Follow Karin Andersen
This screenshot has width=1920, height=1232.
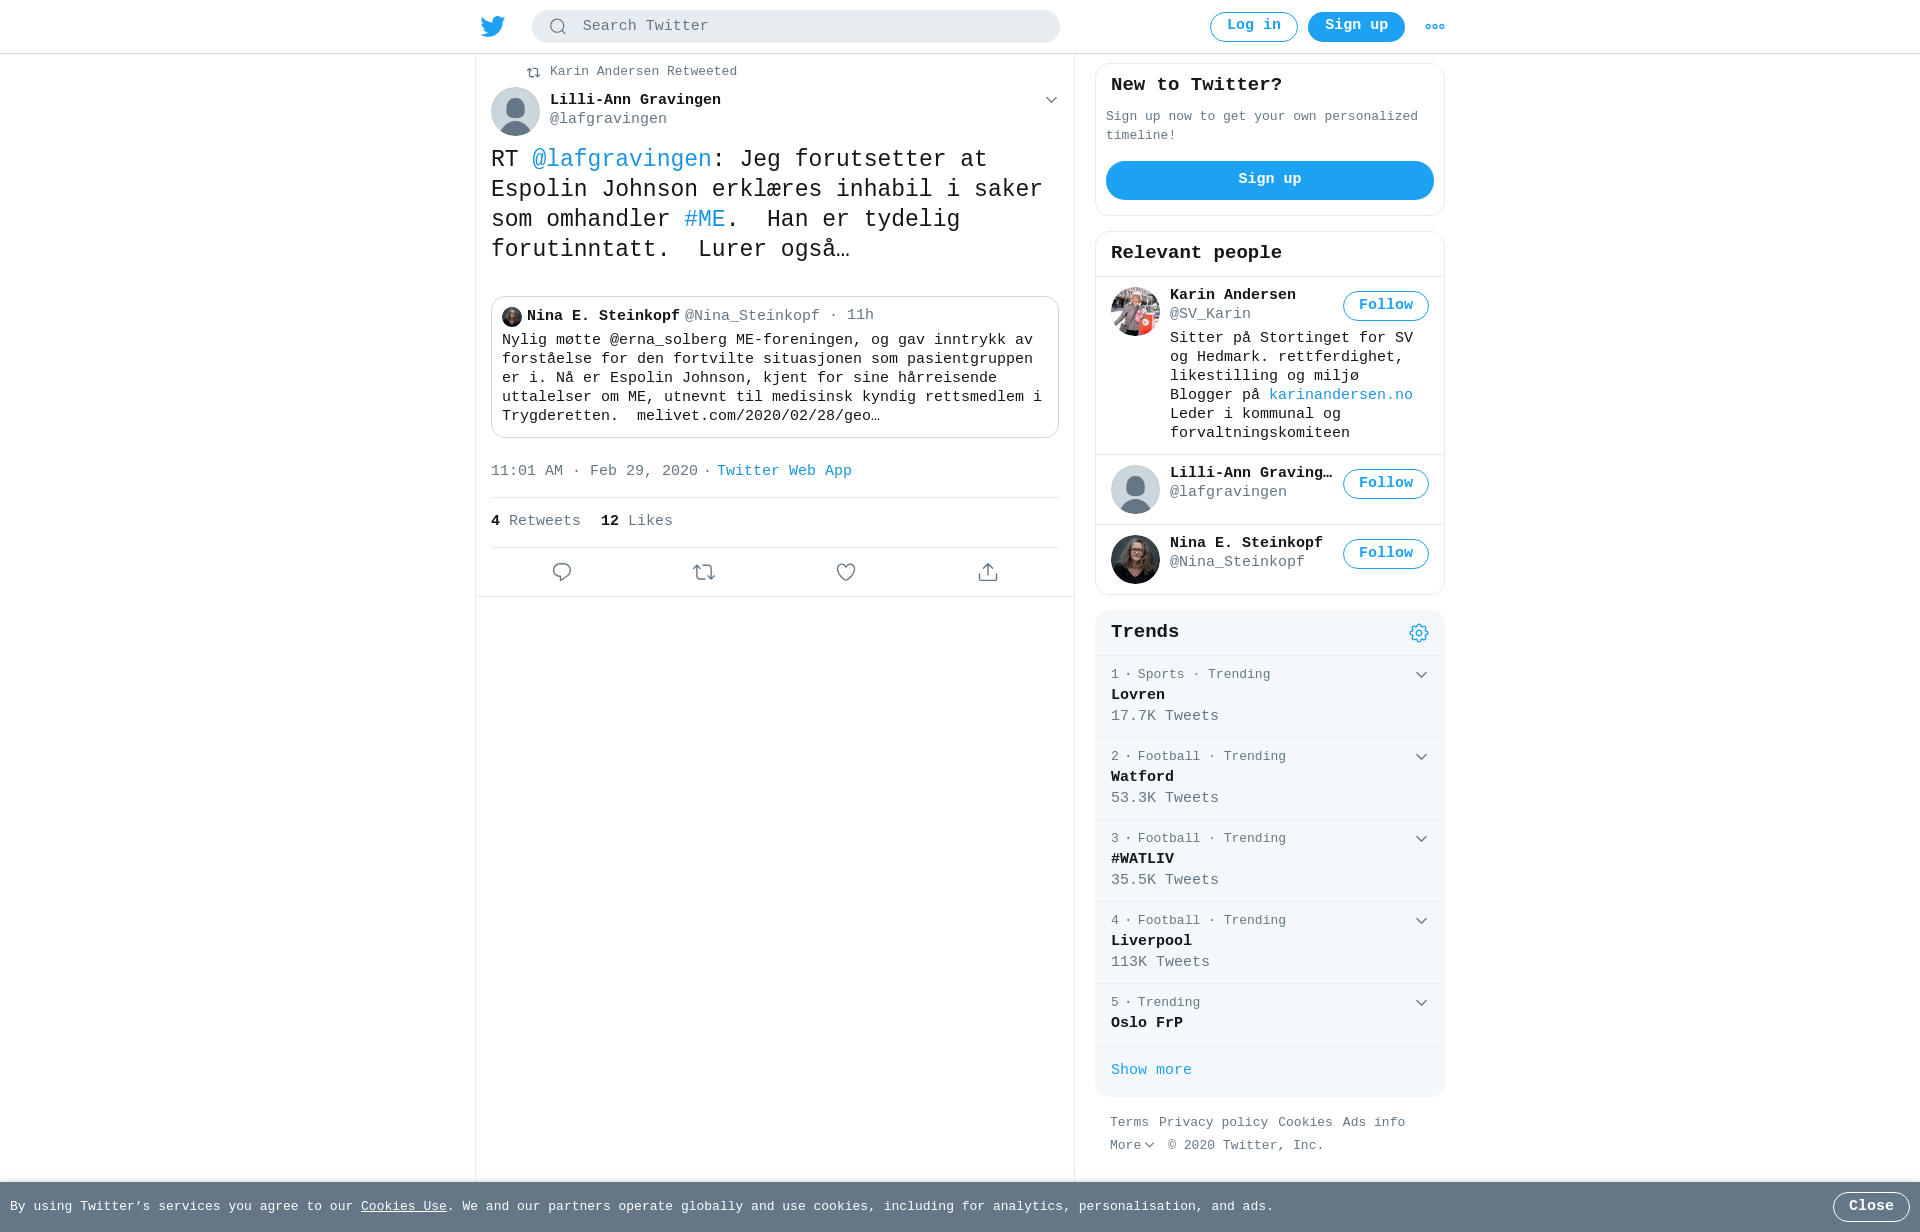(x=1386, y=306)
